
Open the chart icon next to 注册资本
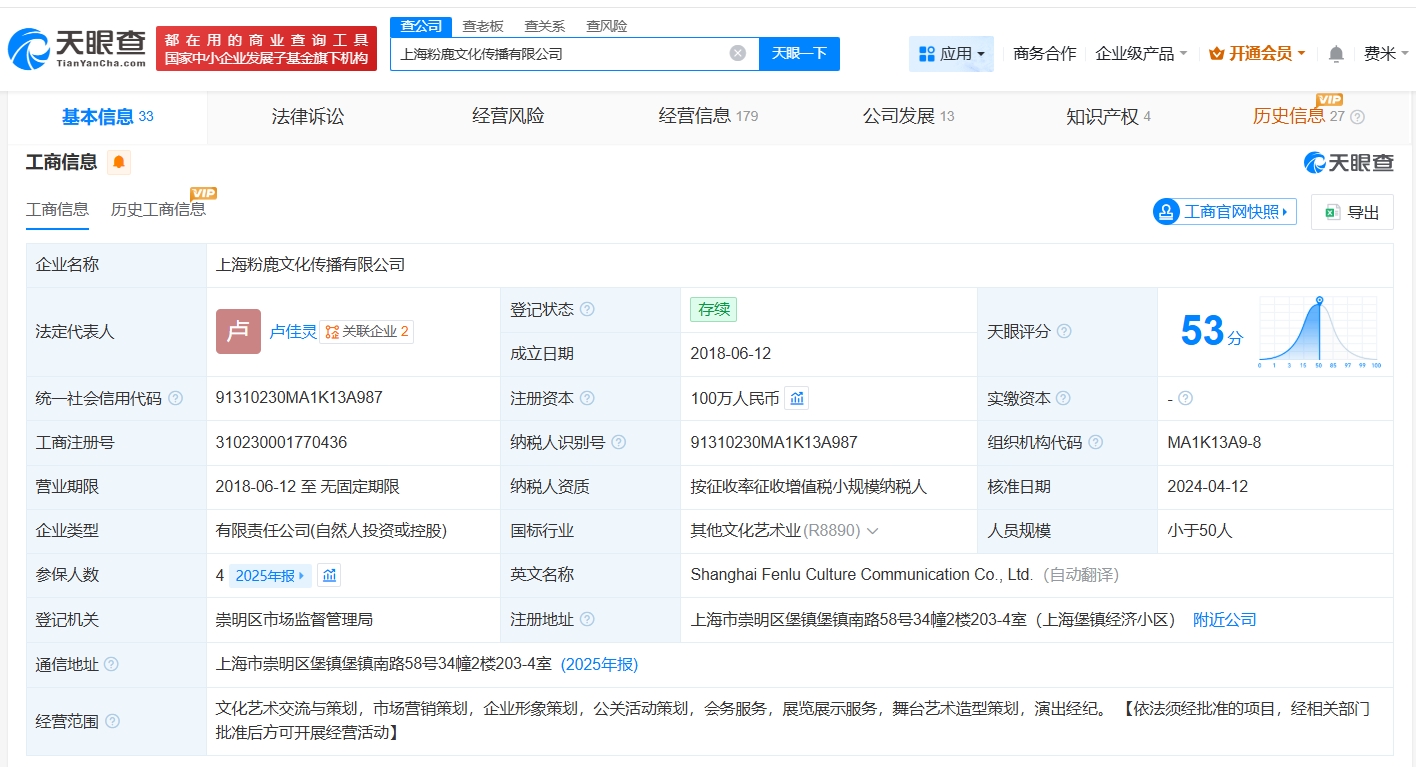(x=796, y=399)
